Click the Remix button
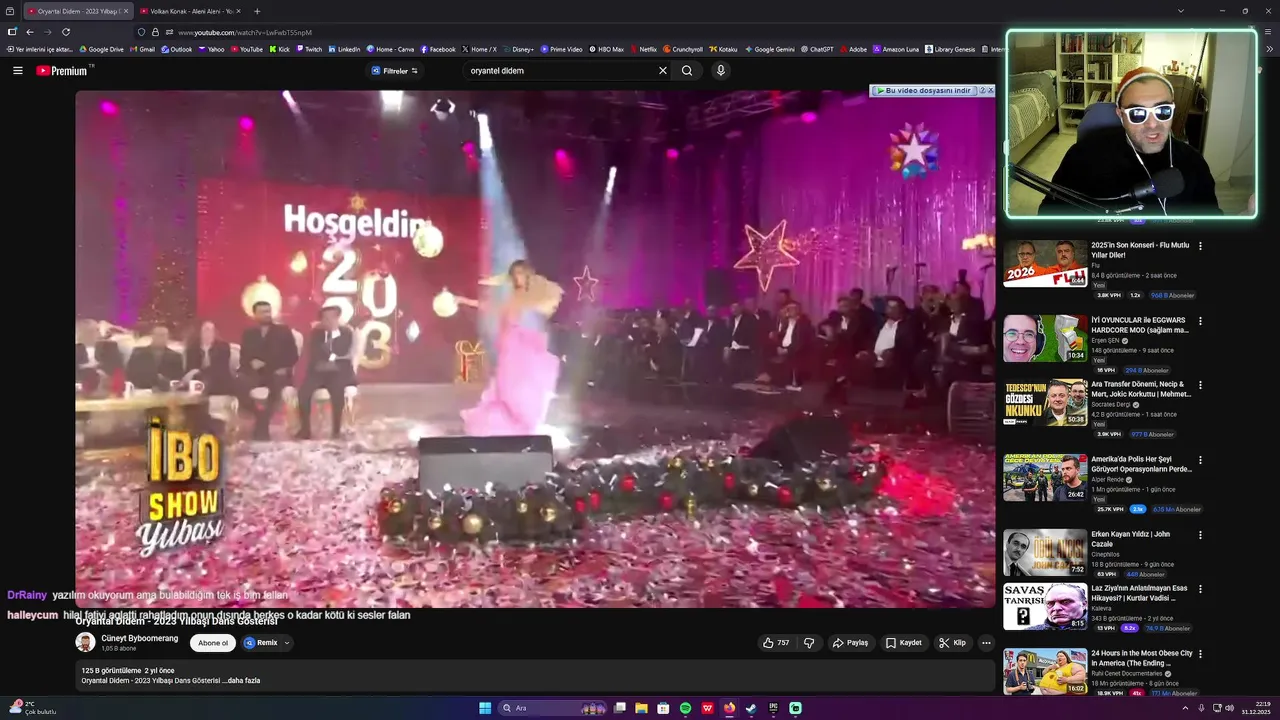The height and width of the screenshot is (720, 1280). point(260,643)
